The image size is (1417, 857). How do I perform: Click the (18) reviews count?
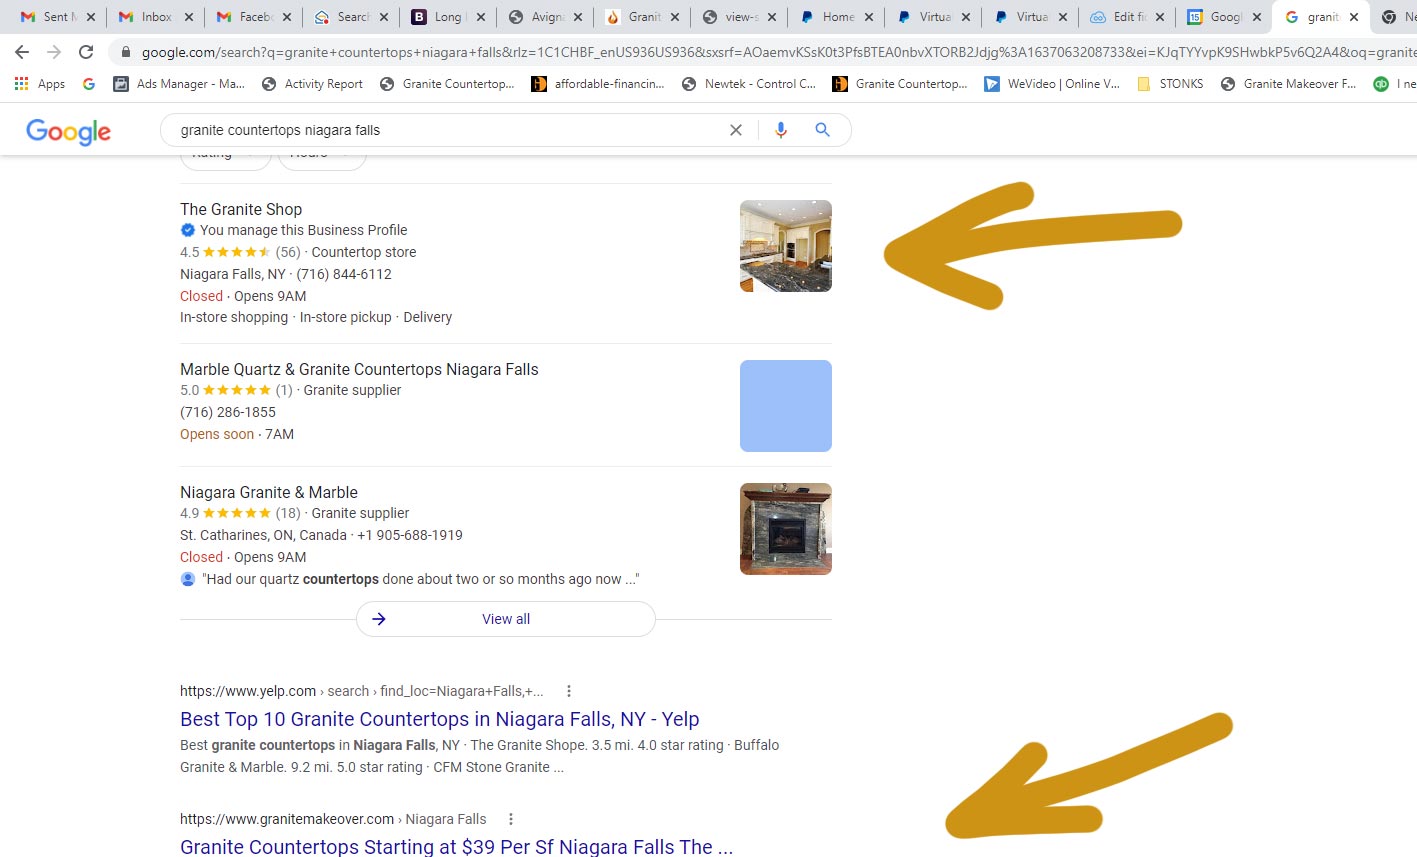pyautogui.click(x=288, y=513)
